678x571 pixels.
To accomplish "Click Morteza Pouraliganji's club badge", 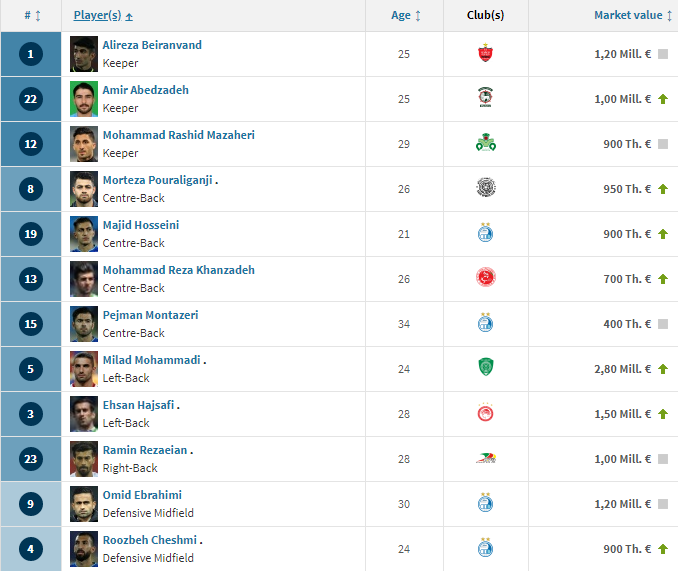I will pos(486,188).
